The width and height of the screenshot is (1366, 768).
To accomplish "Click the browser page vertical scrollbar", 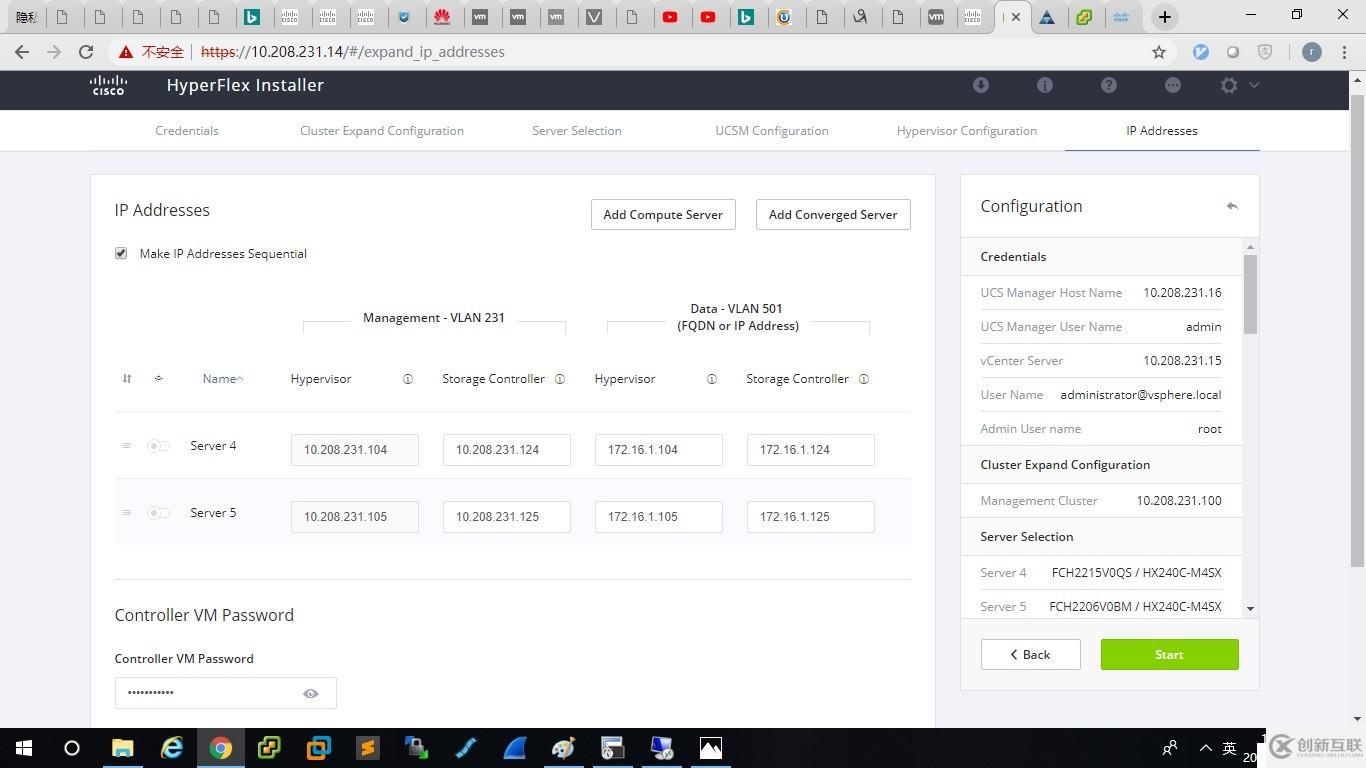I will click(1357, 330).
